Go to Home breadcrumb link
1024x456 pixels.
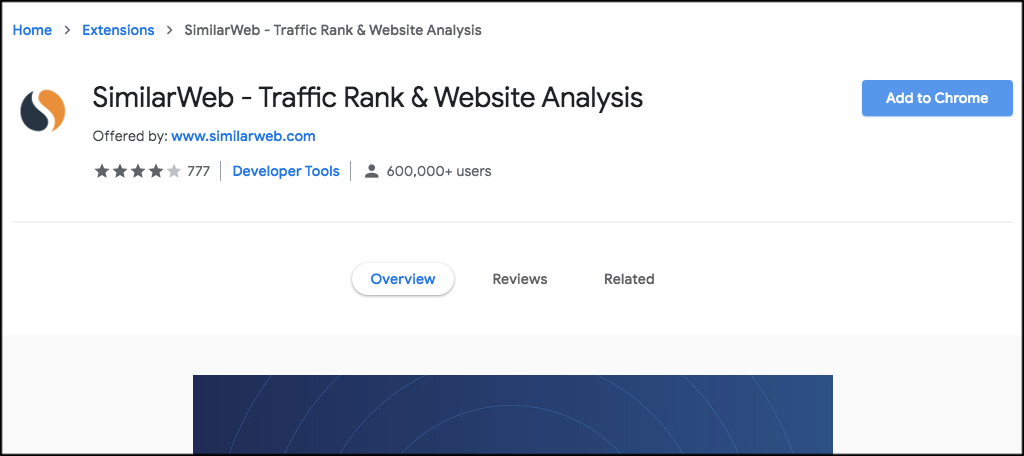click(32, 30)
